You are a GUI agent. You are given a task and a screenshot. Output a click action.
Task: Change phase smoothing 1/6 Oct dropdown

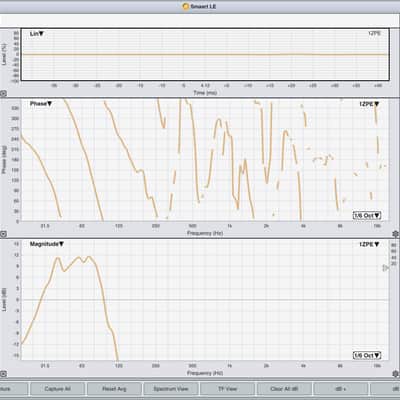[x=367, y=215]
